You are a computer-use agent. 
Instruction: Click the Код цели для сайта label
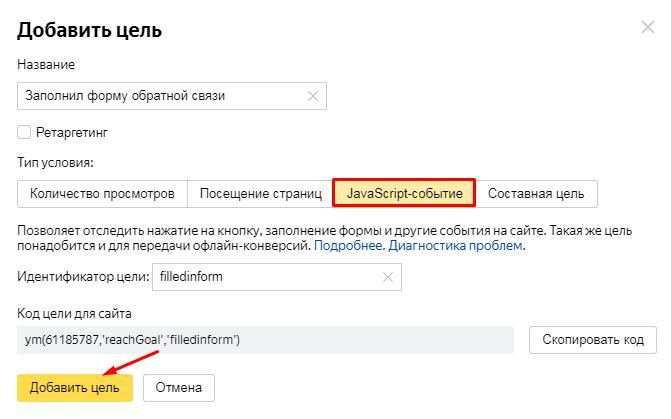[x=77, y=314]
